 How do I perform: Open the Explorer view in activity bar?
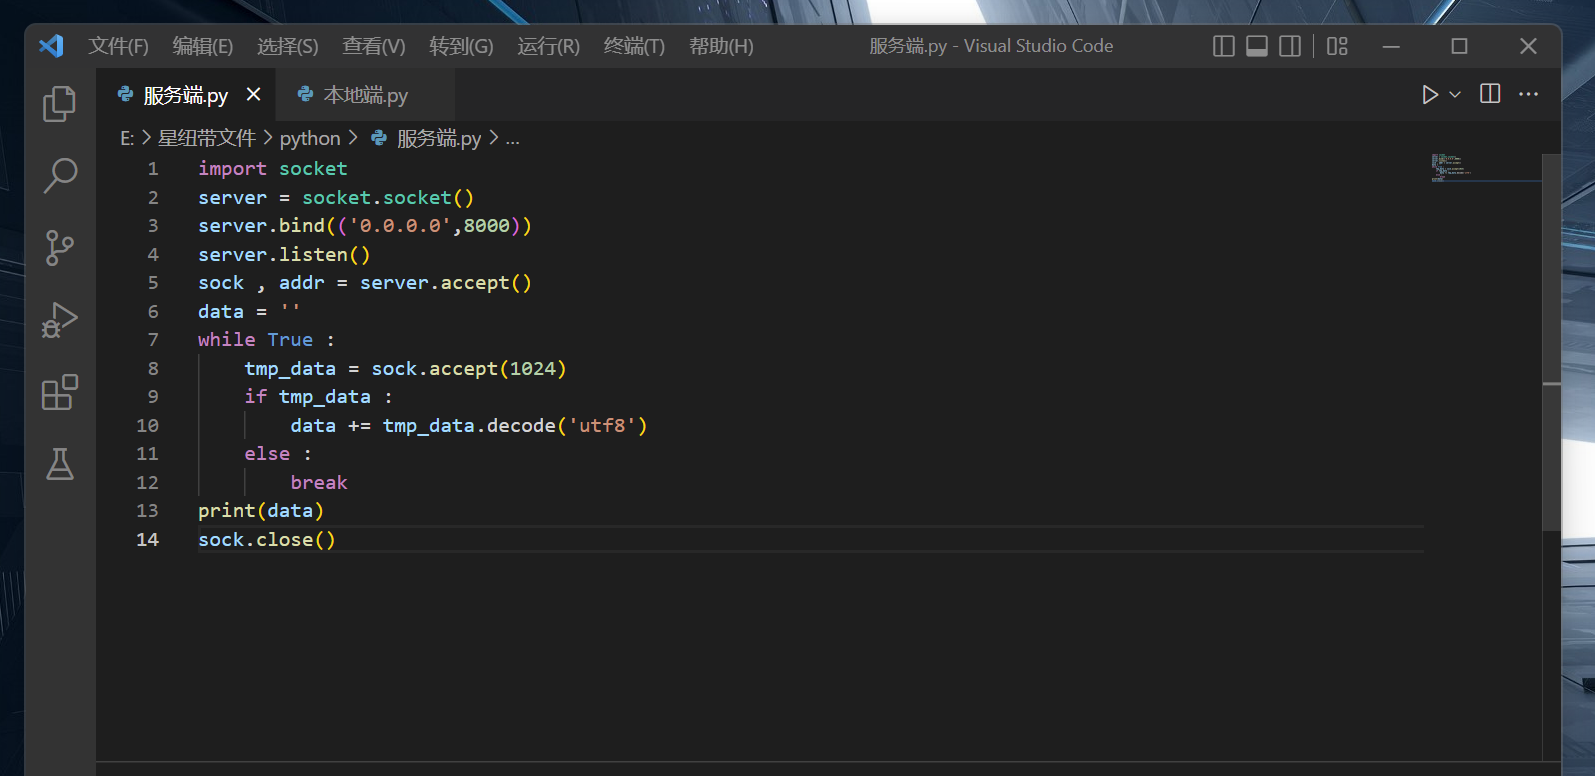[x=60, y=103]
